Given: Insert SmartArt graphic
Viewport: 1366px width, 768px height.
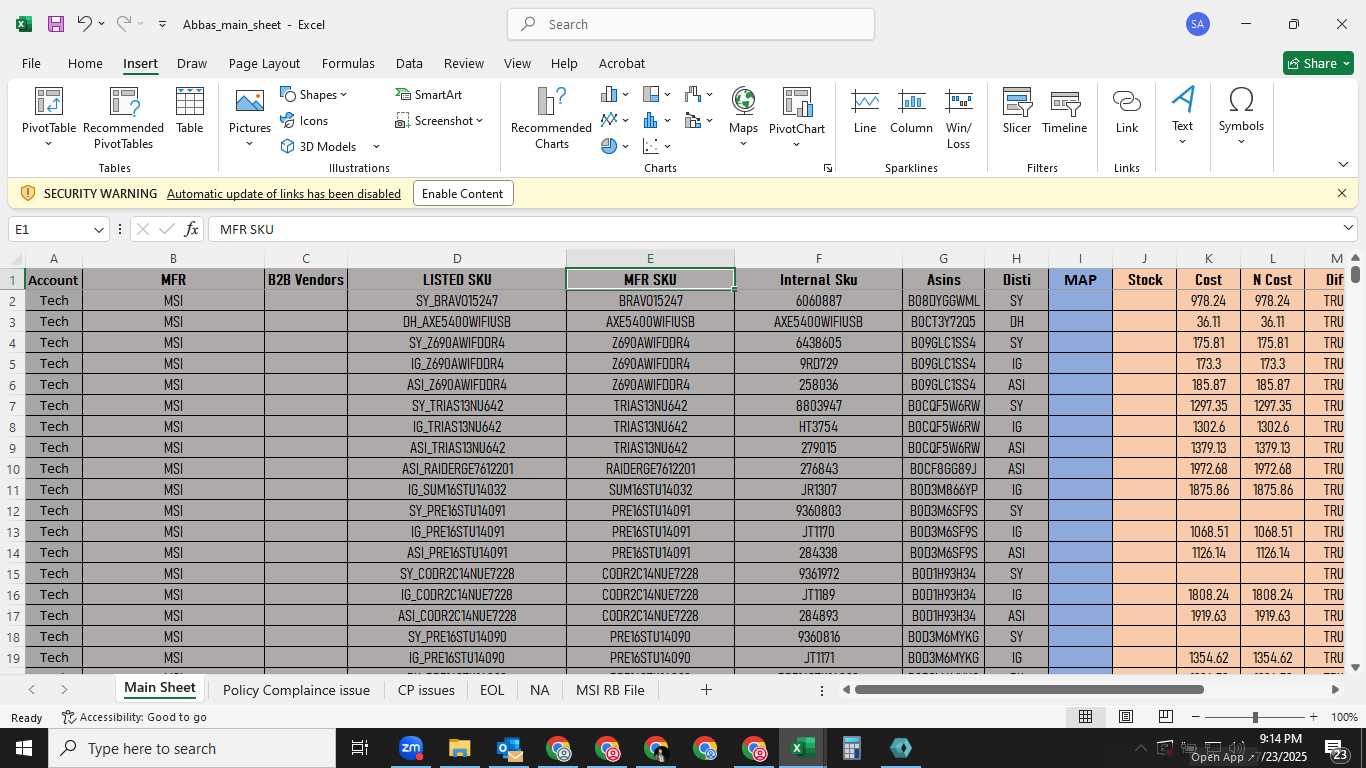Looking at the screenshot, I should (x=429, y=95).
